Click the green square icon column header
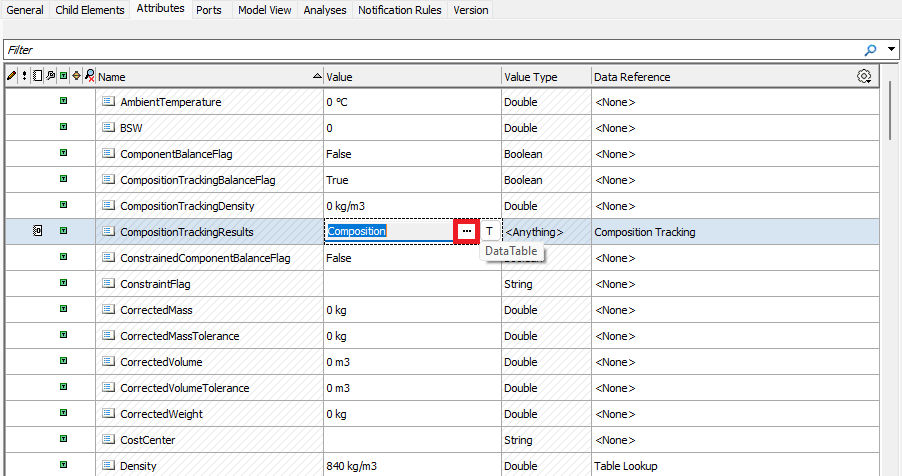Viewport: 902px width, 476px height. (63, 76)
